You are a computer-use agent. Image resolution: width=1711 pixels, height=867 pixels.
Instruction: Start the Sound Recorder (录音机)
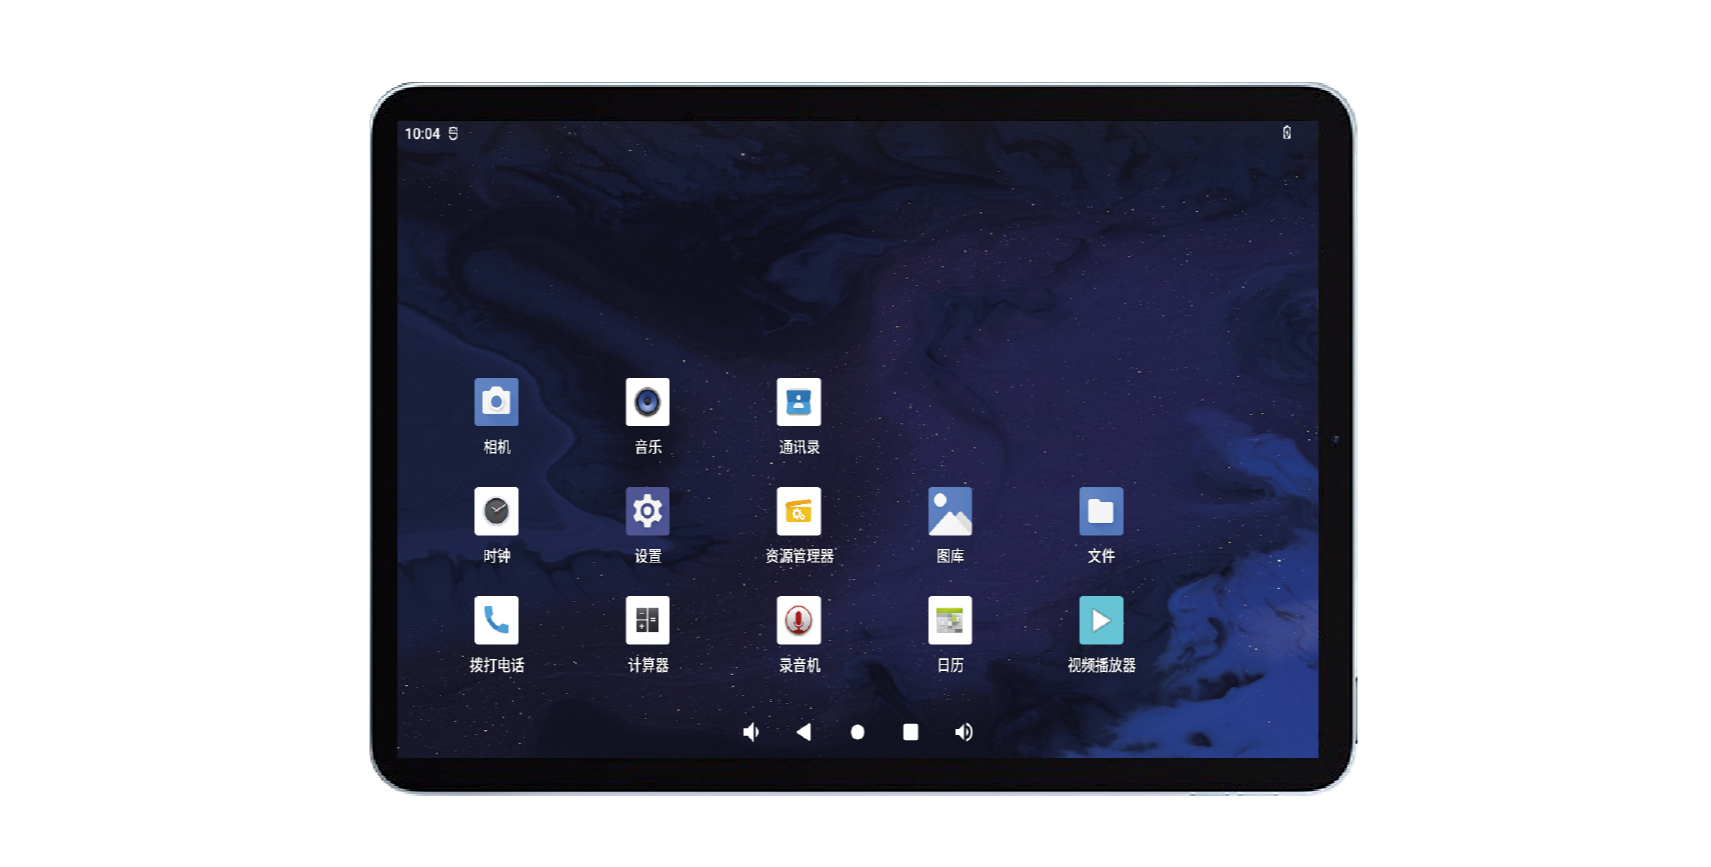pyautogui.click(x=798, y=620)
